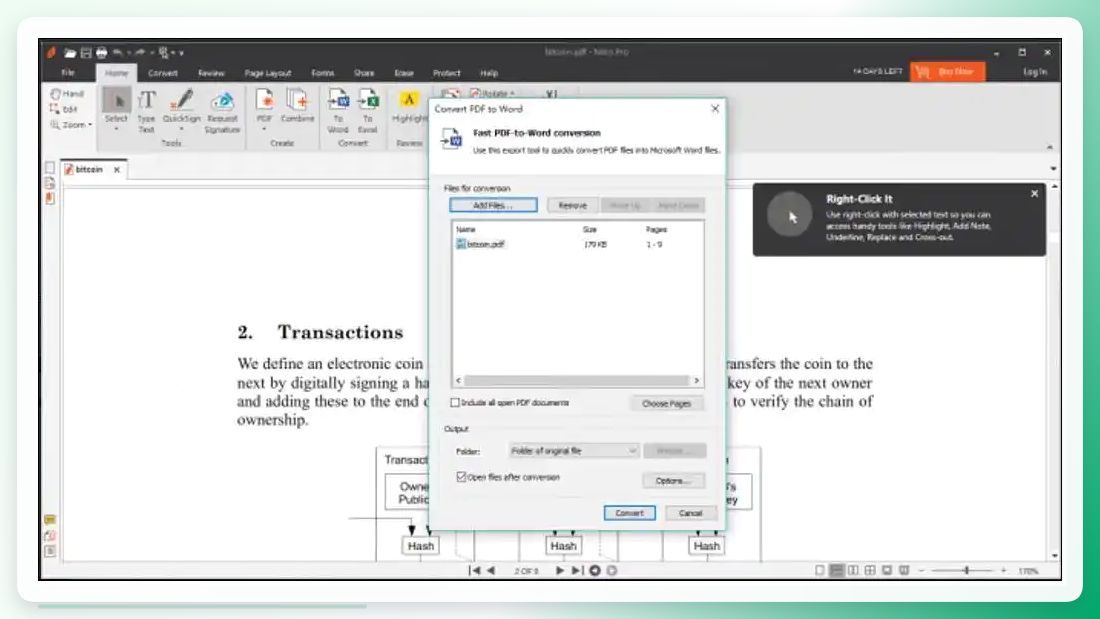Switch to the Page Layout tab
The width and height of the screenshot is (1100, 619).
pyautogui.click(x=268, y=73)
